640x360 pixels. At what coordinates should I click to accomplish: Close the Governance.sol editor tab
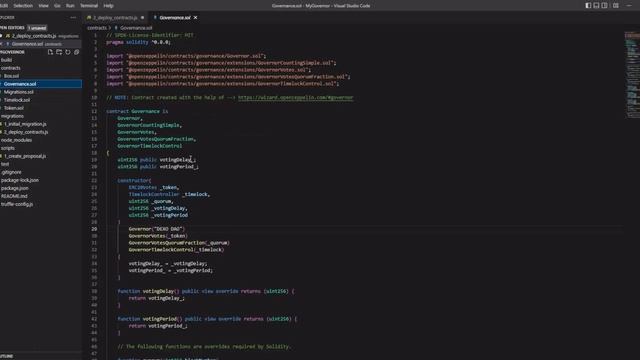click(x=196, y=18)
